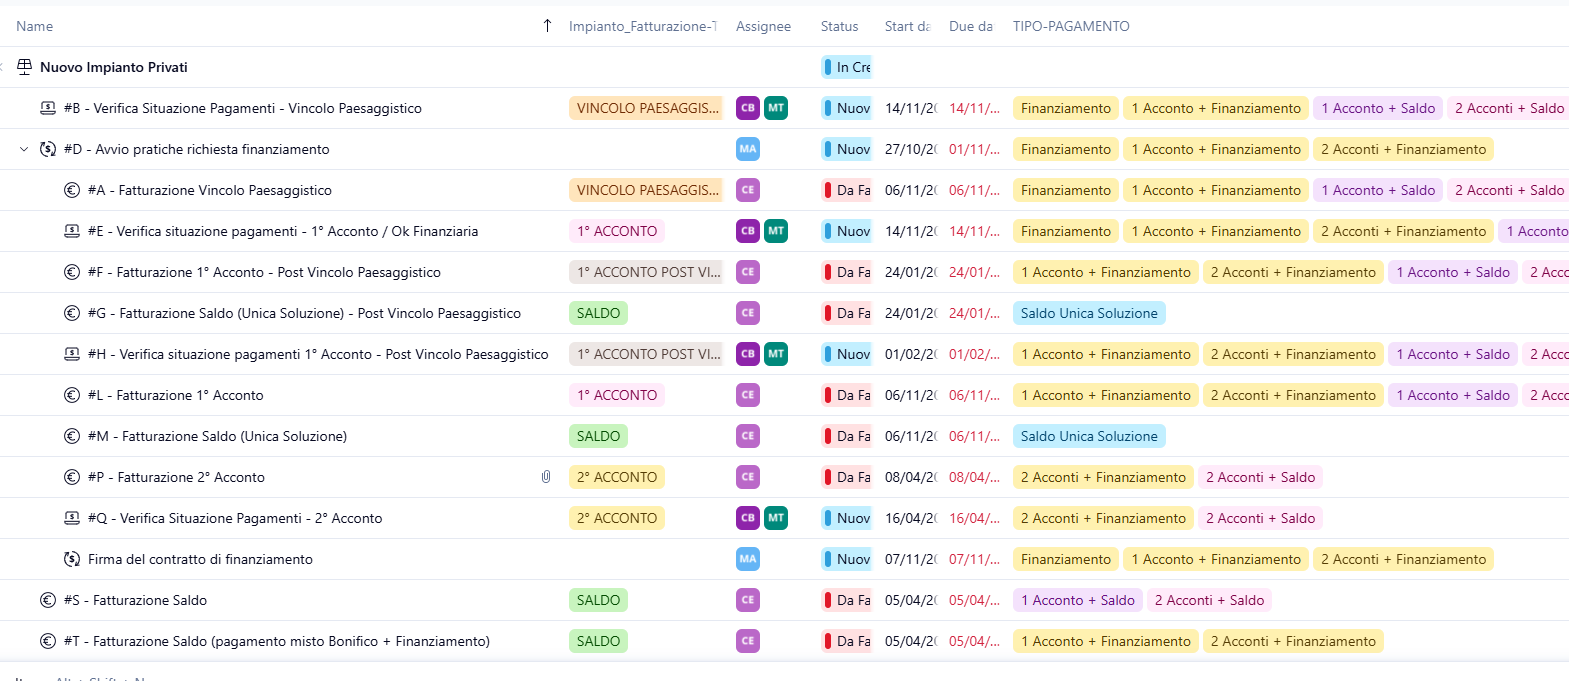Image resolution: width=1569 pixels, height=681 pixels.
Task: Click the Assignee column header
Action: (x=763, y=26)
